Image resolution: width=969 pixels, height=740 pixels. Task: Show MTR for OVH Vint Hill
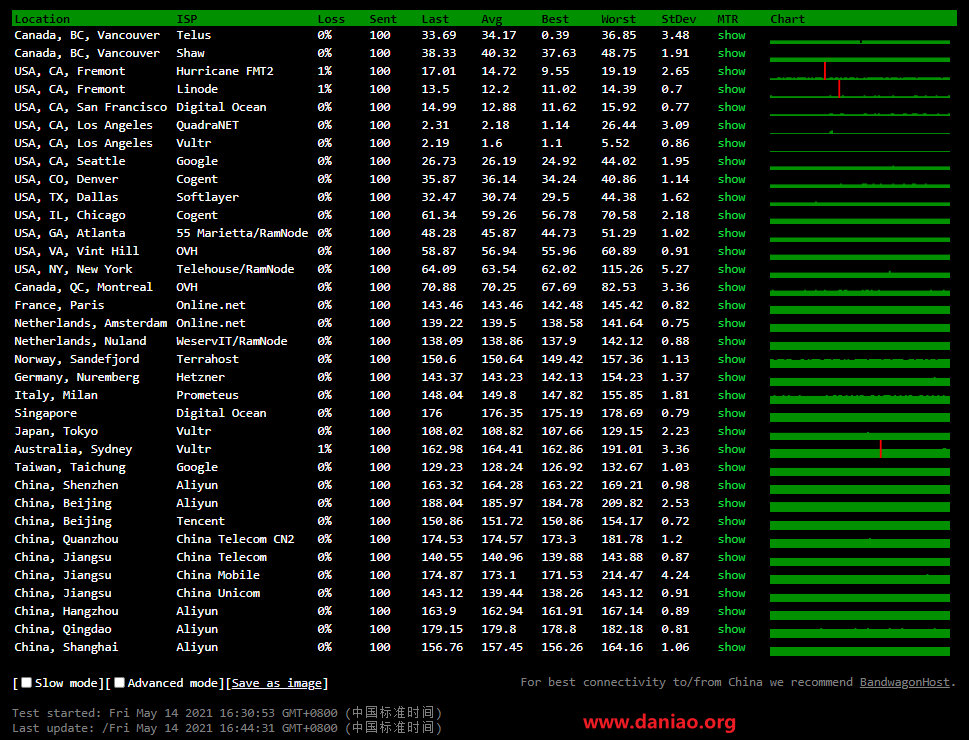coord(732,251)
